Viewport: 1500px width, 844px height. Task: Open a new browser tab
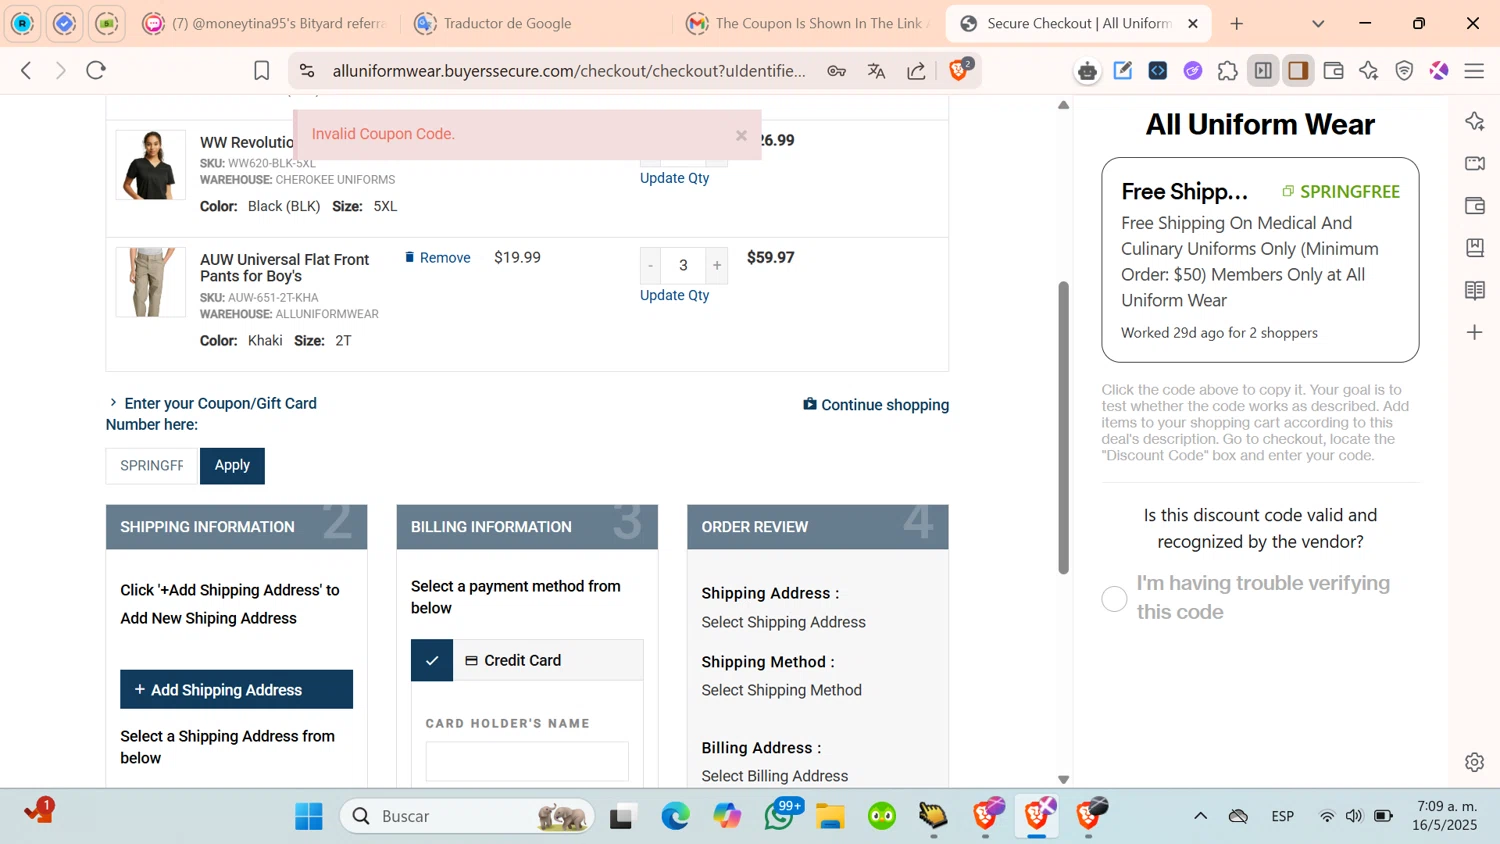(x=1237, y=23)
